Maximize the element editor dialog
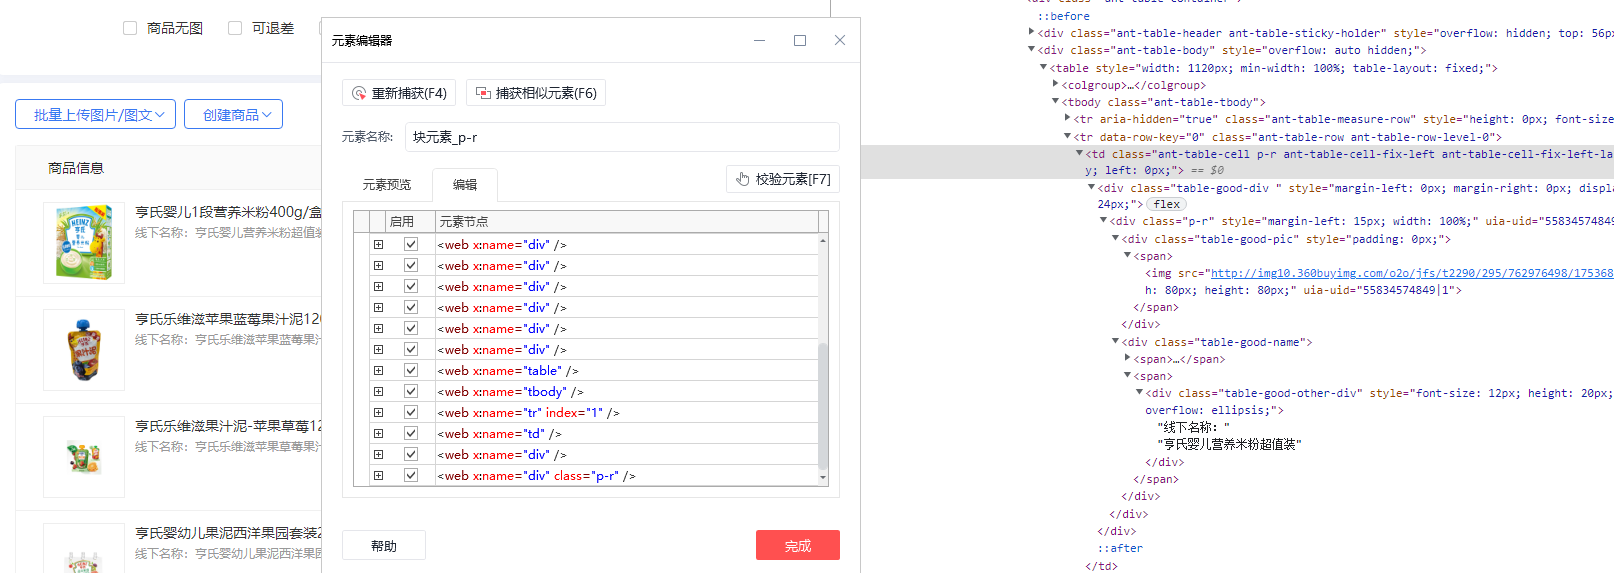Image resolution: width=1614 pixels, height=573 pixels. pyautogui.click(x=800, y=40)
